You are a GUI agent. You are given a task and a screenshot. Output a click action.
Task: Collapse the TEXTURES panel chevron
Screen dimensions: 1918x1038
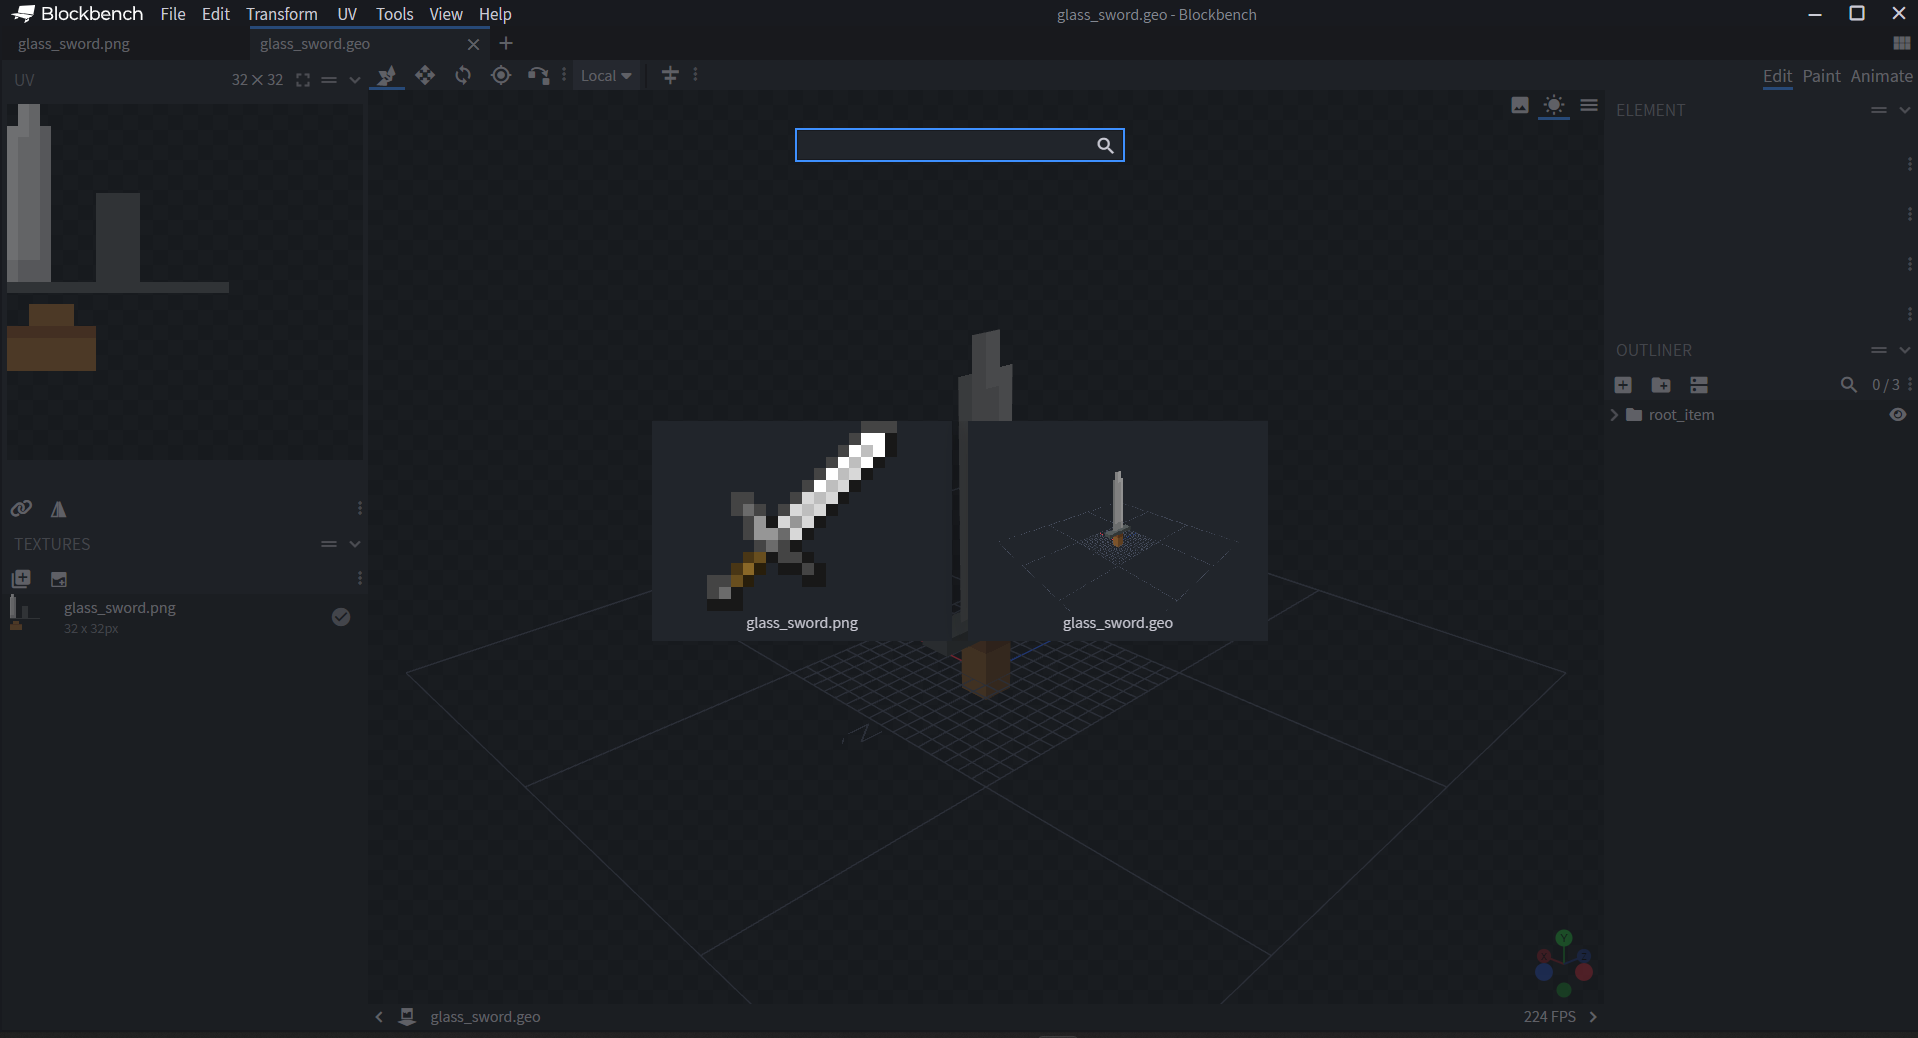coord(355,544)
